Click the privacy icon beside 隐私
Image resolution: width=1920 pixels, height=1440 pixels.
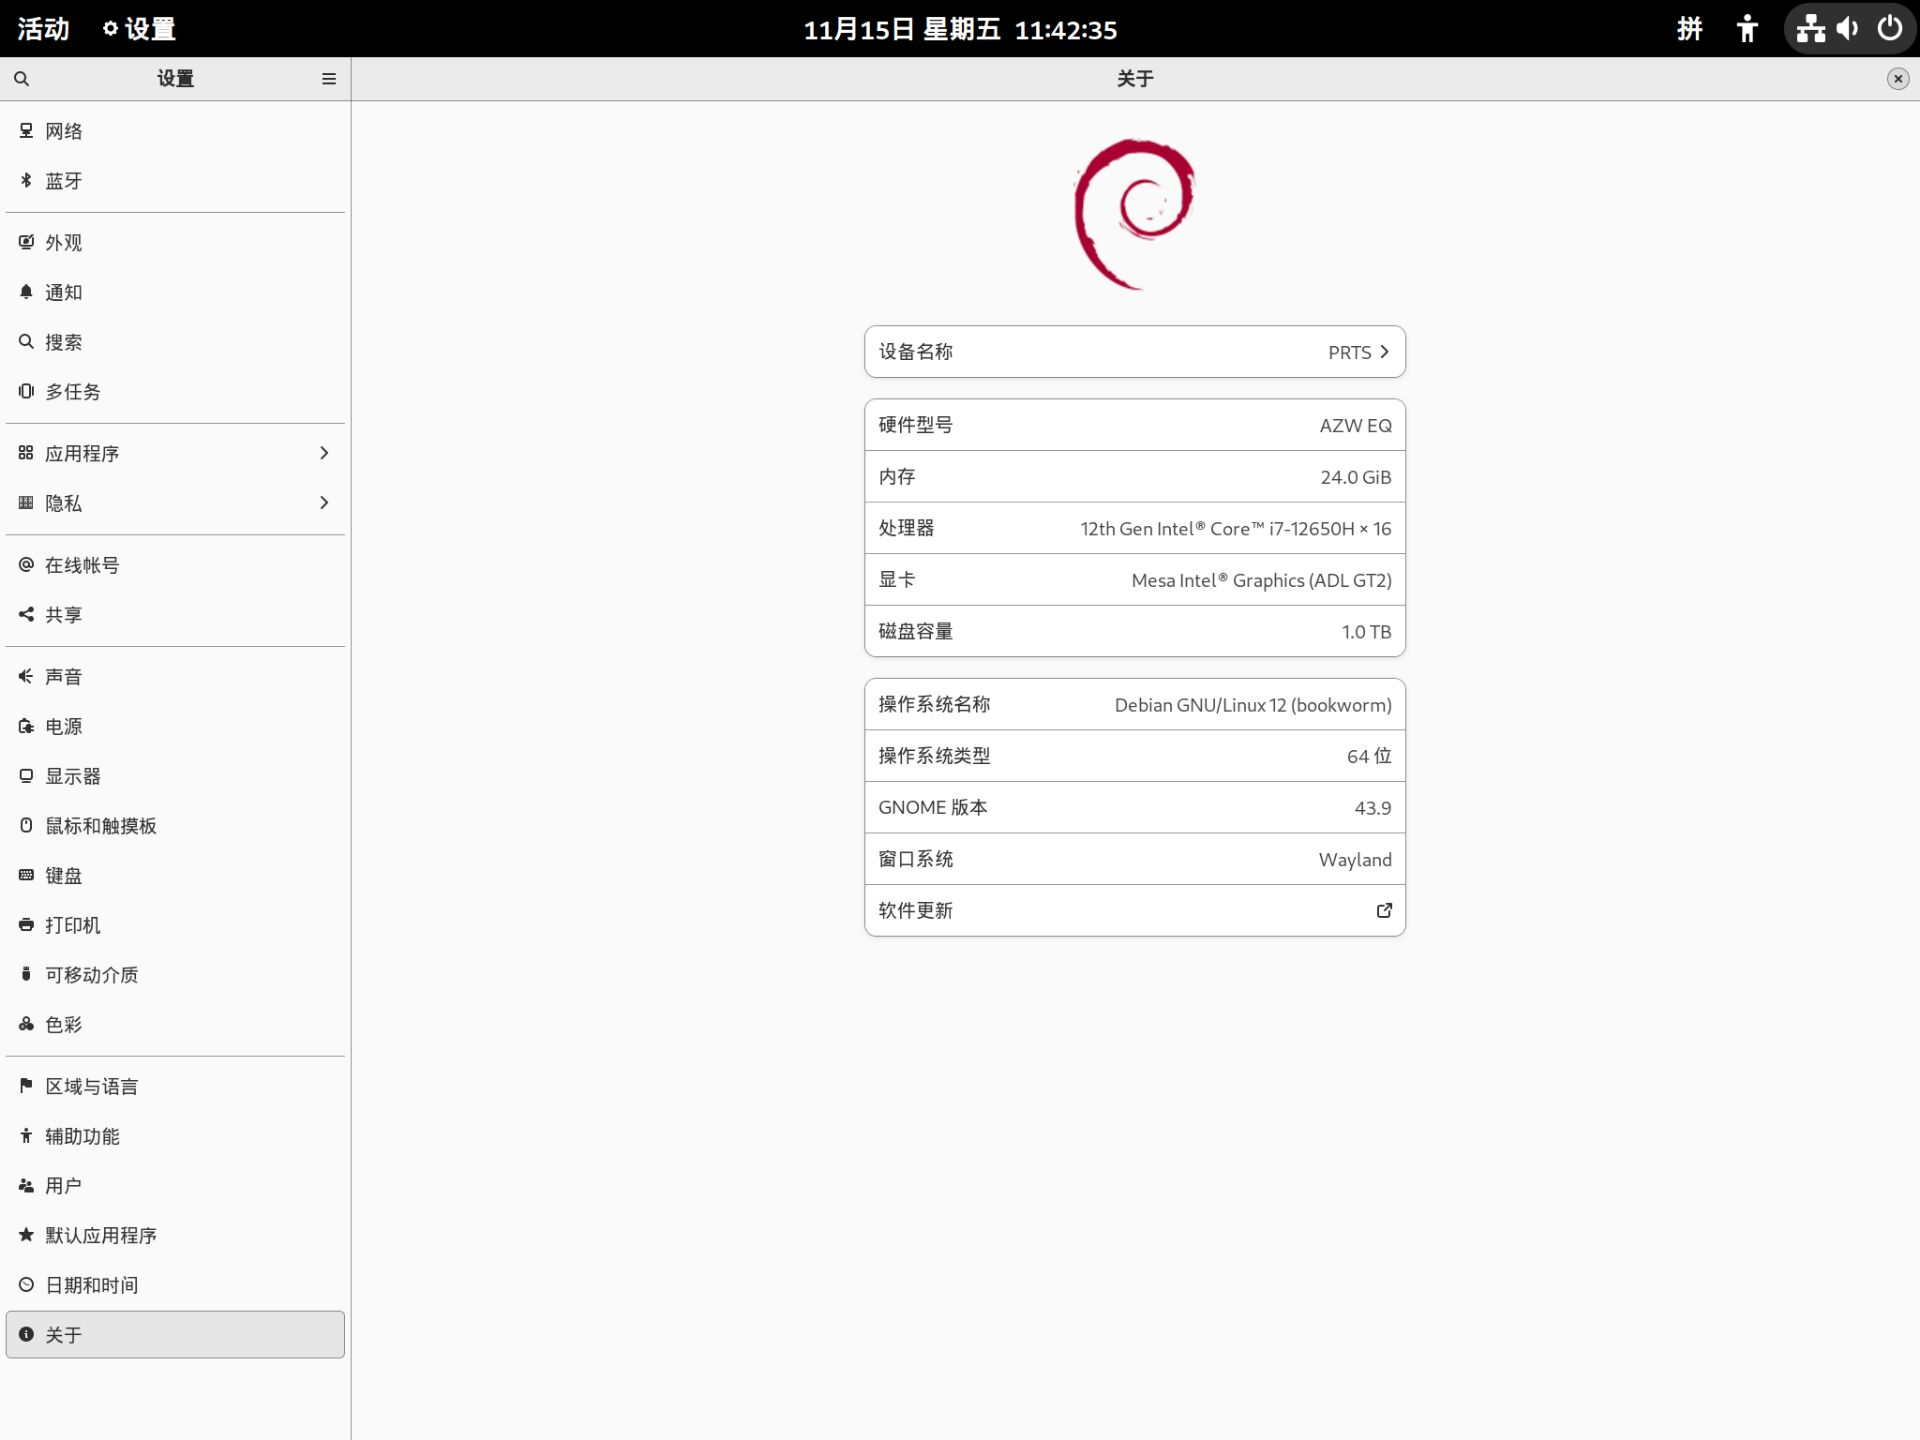coord(26,503)
